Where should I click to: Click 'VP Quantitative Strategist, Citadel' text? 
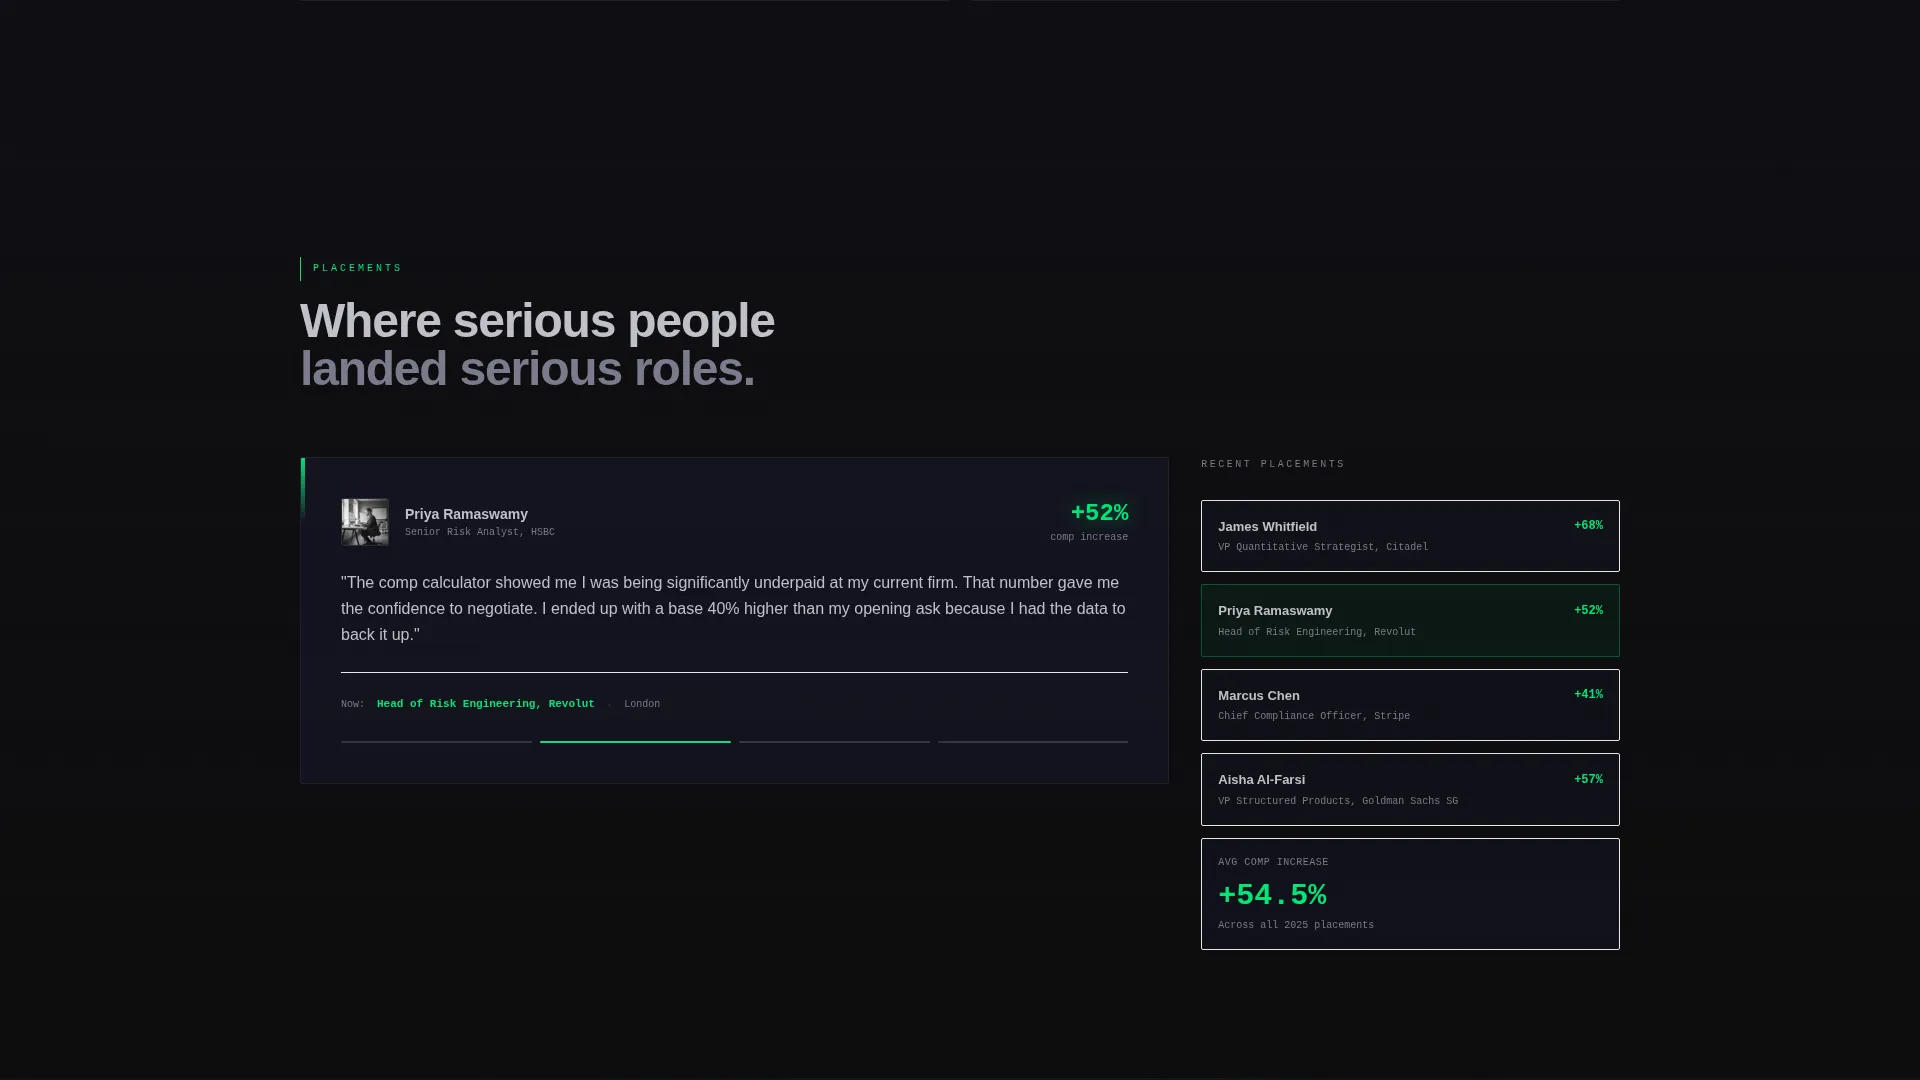pyautogui.click(x=1323, y=547)
